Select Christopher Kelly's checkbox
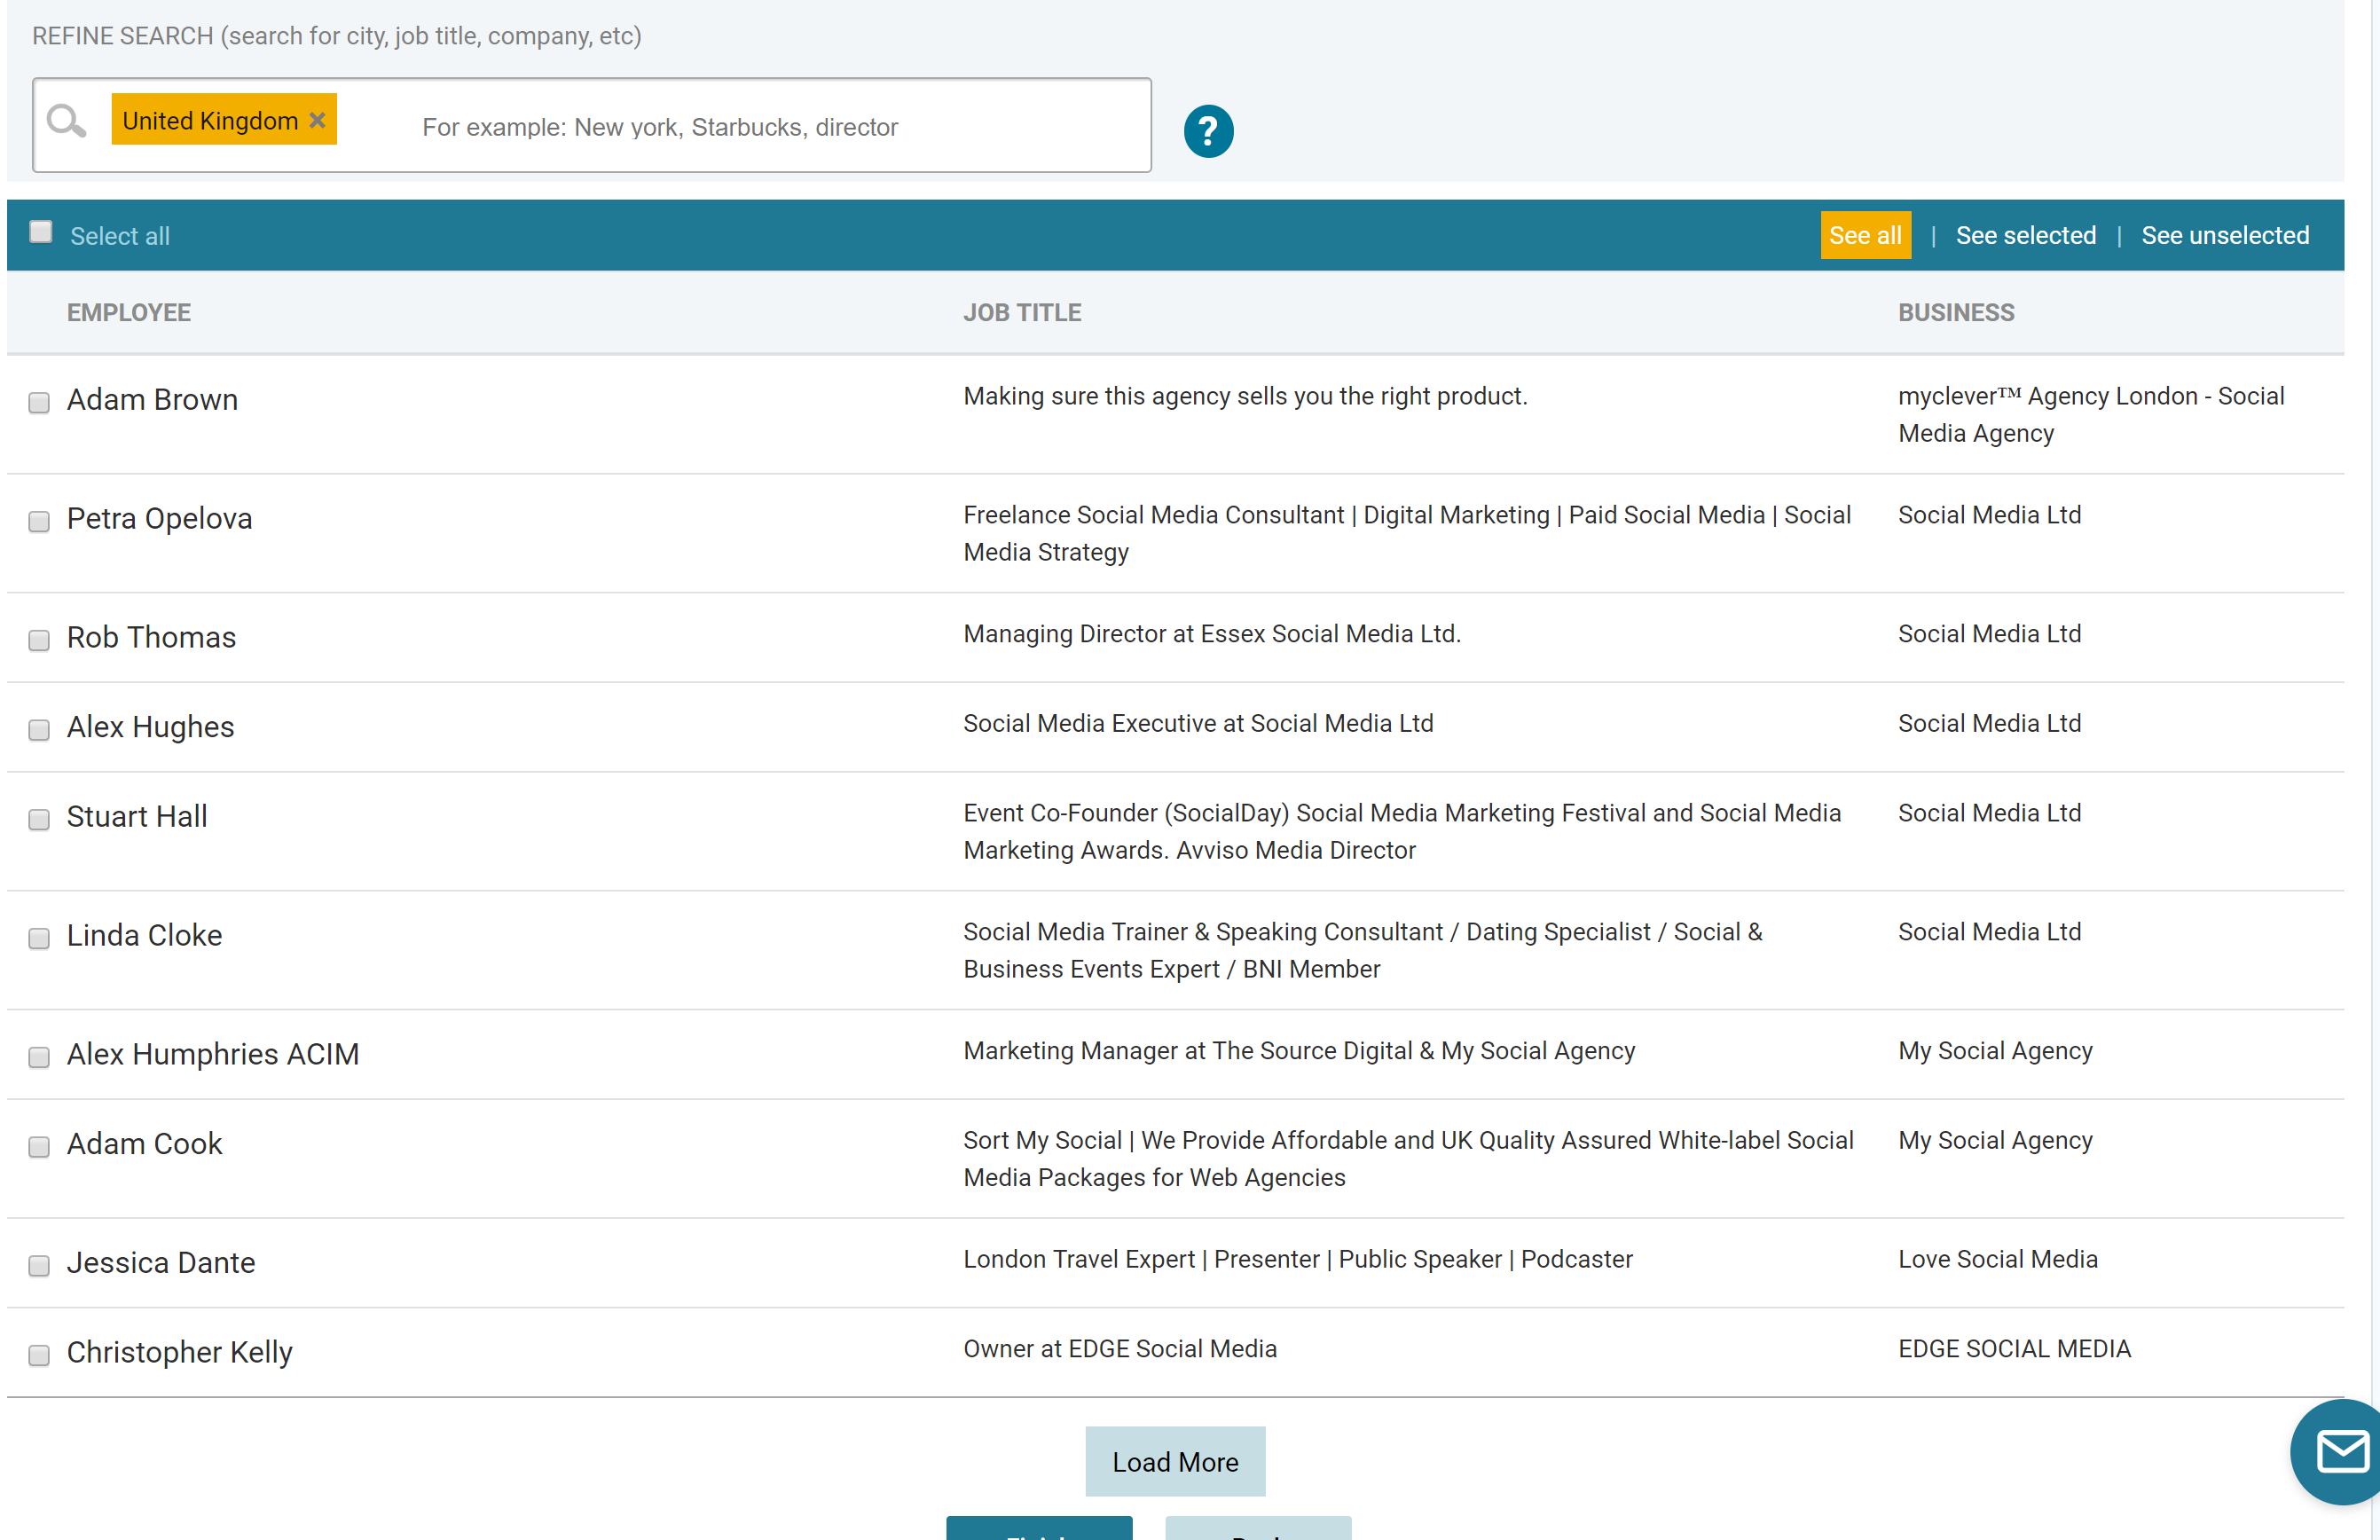 click(39, 1356)
